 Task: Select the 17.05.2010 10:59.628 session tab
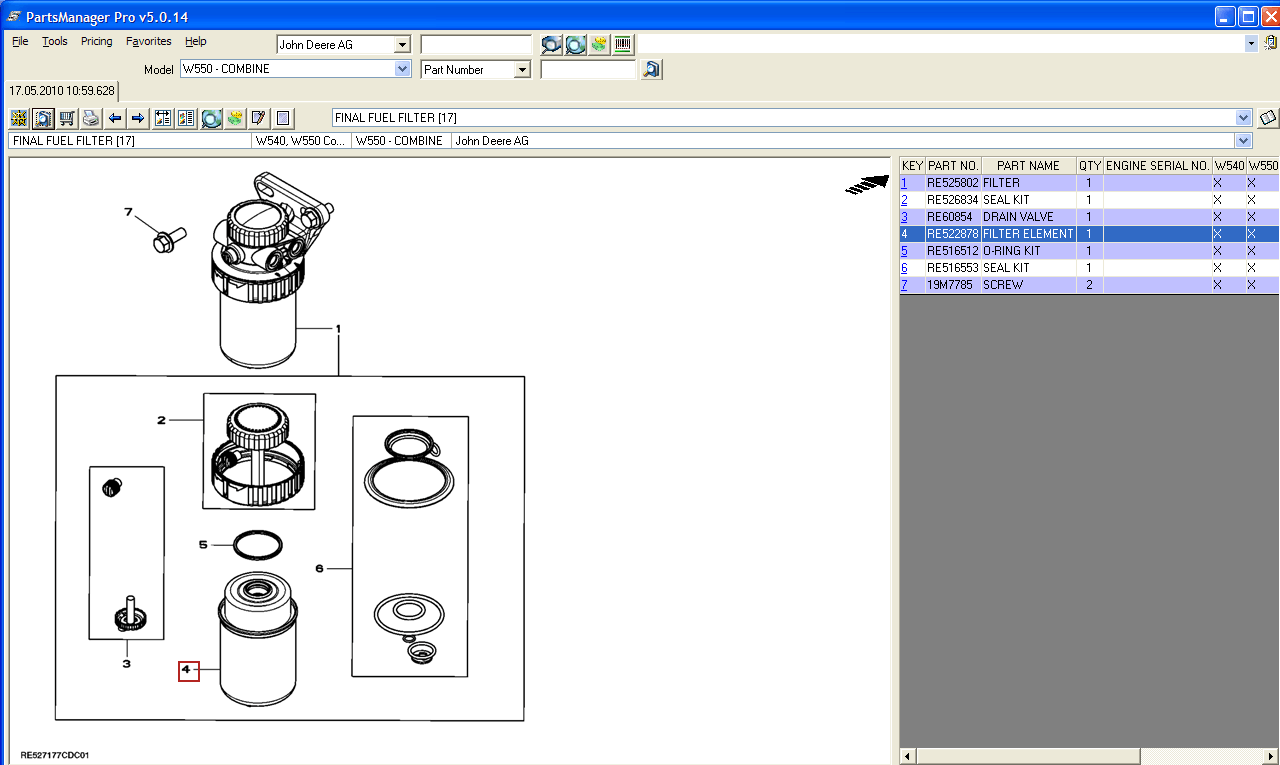pyautogui.click(x=62, y=91)
